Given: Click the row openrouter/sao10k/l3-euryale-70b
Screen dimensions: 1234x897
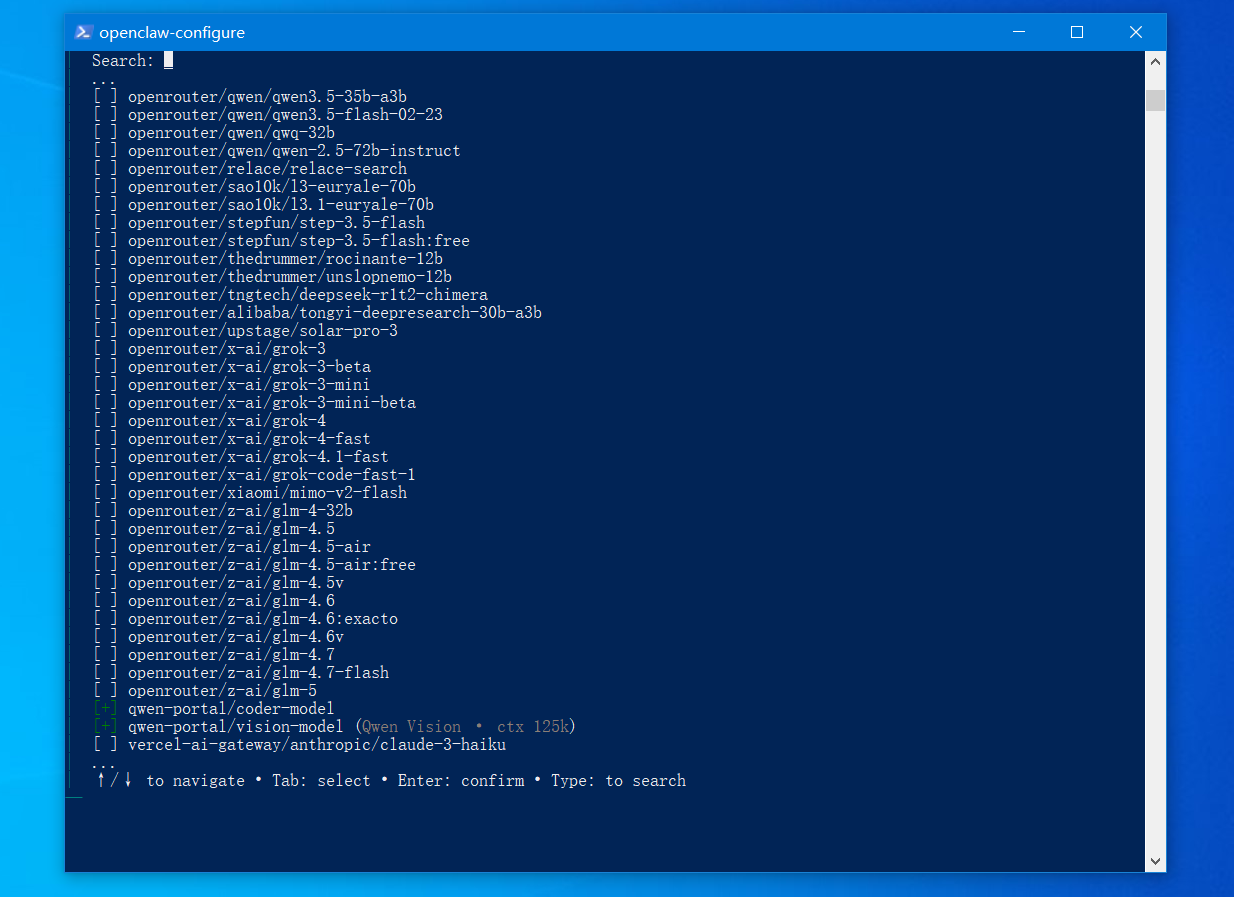Looking at the screenshot, I should click(x=254, y=187).
